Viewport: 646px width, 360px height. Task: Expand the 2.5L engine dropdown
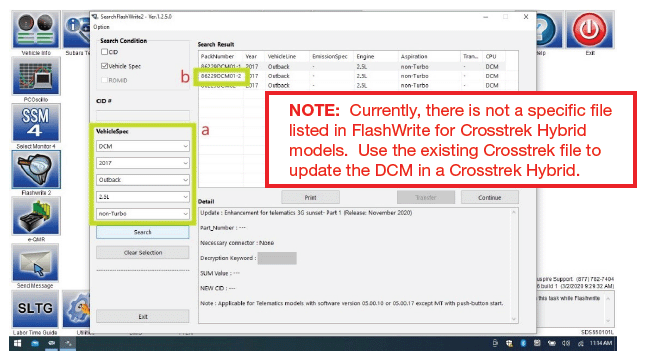pyautogui.click(x=143, y=197)
